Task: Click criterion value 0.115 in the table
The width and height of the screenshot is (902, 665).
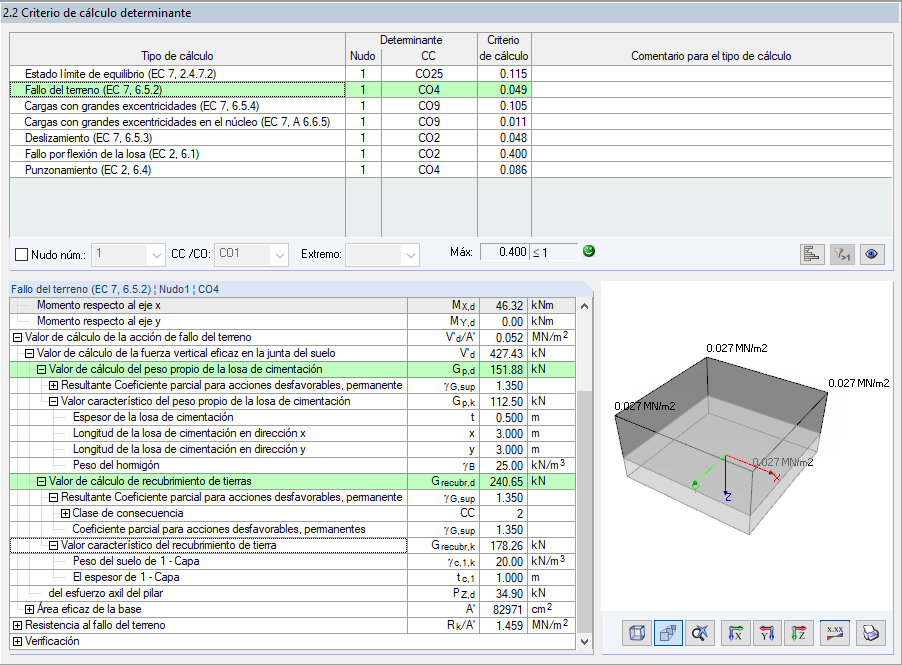Action: (504, 74)
